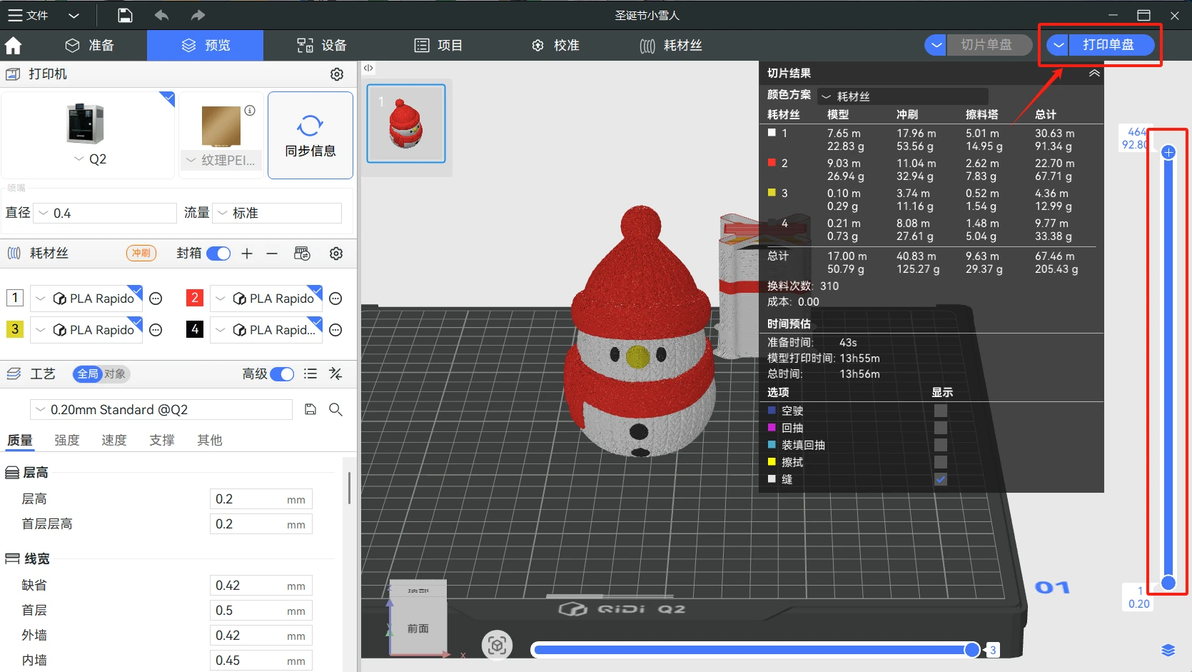Uncheck the 缝 display checkbox
This screenshot has width=1192, height=672.
[x=940, y=480]
